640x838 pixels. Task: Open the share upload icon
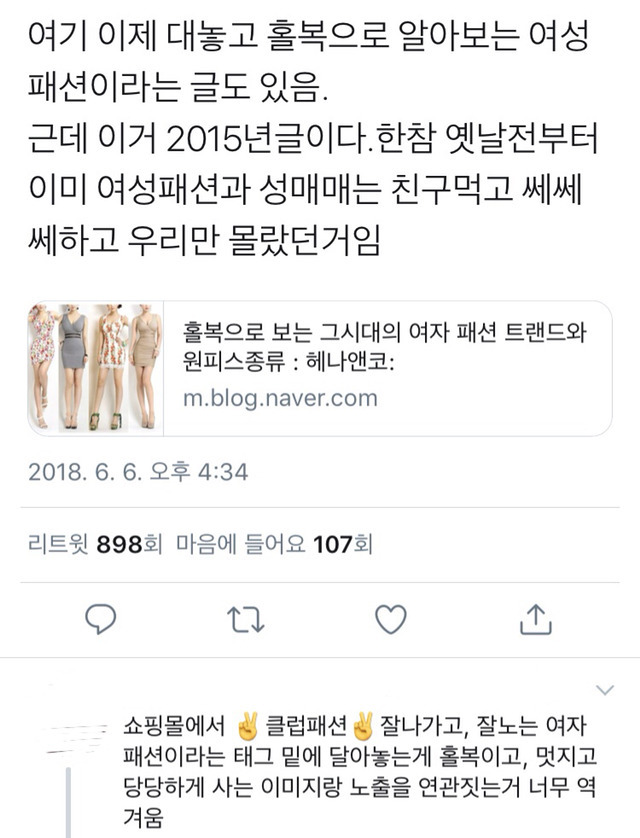click(535, 619)
